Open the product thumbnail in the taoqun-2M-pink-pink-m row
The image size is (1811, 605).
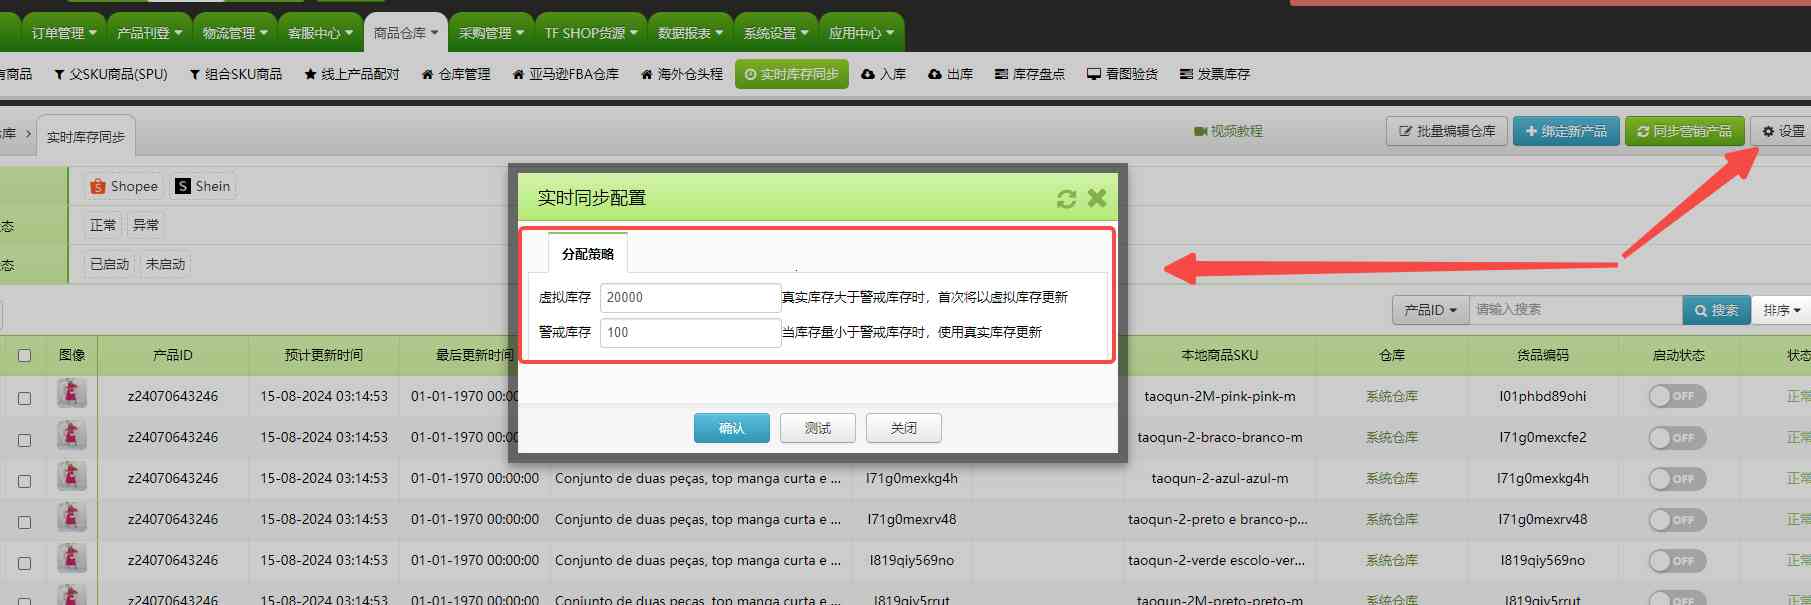pyautogui.click(x=71, y=394)
